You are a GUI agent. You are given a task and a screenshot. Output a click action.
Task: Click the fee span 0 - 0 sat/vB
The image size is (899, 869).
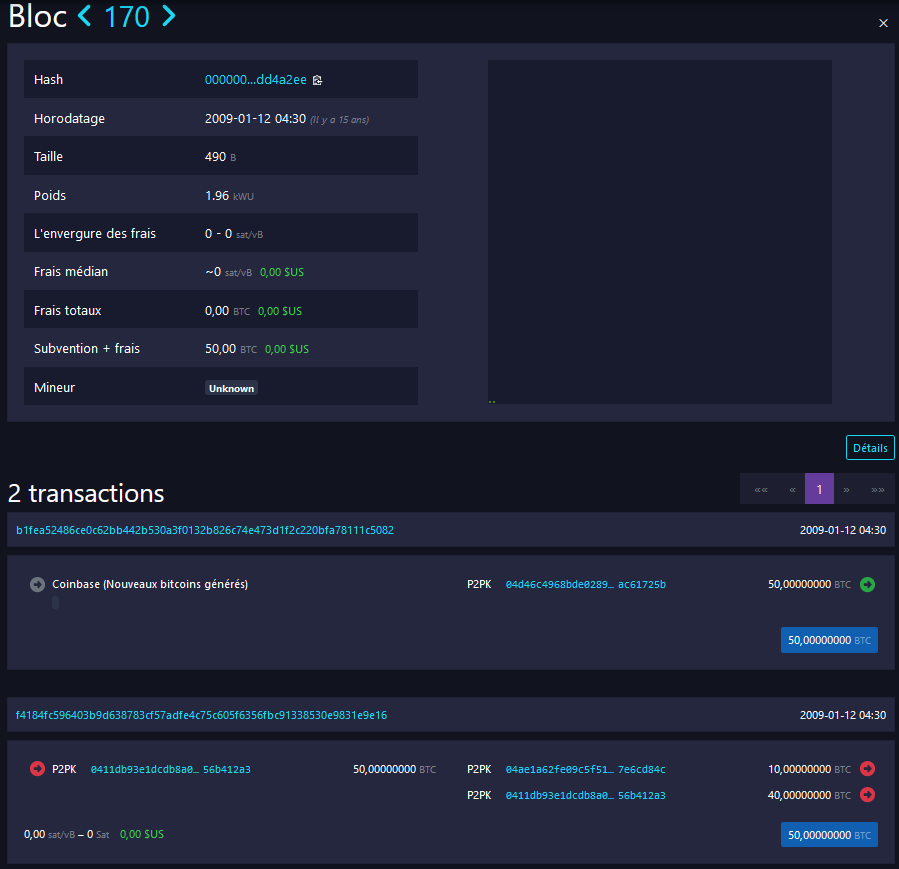234,234
